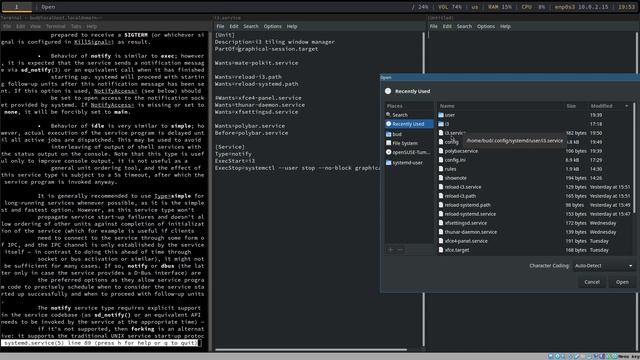Screen dimensions: 640x360
Task: Click the 19:53 clock in the top bar
Action: [626, 7]
